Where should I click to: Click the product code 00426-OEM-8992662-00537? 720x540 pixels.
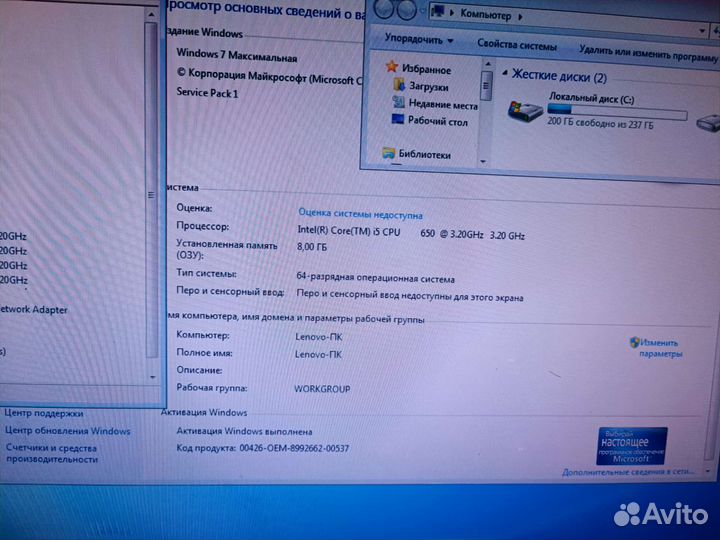pos(294,448)
